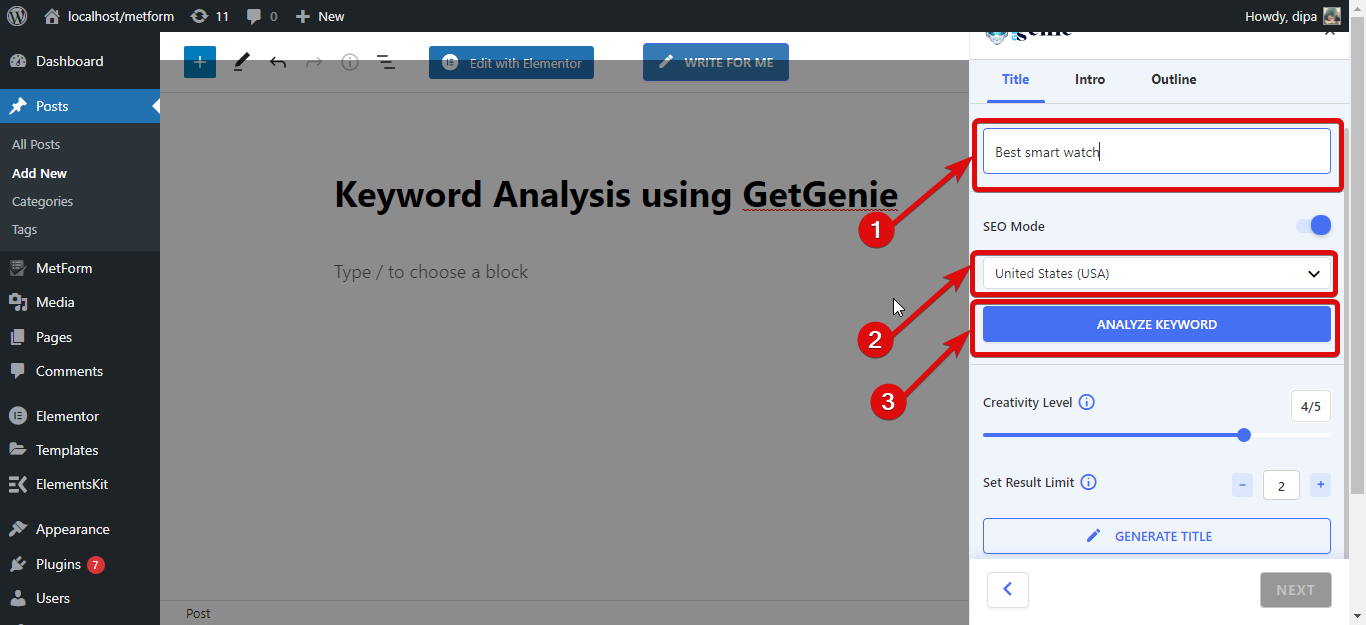Switch to the Title tab
1366x625 pixels.
pos(1016,79)
